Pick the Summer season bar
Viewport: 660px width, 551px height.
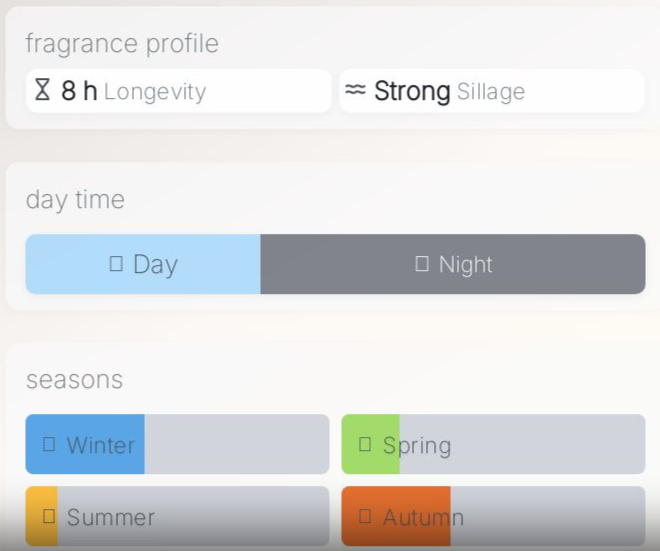click(177, 516)
